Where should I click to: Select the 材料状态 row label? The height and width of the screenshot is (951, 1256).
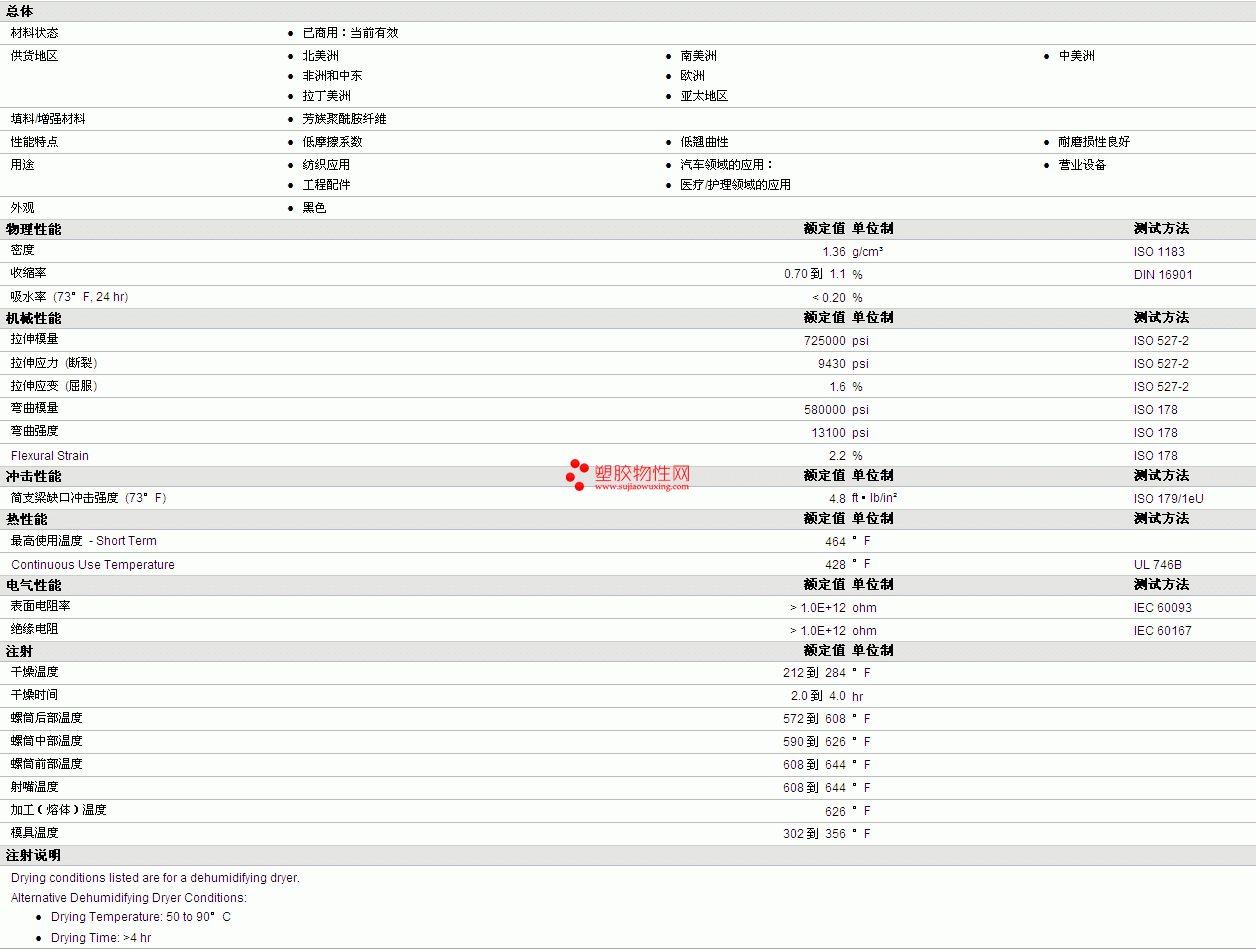coord(35,33)
